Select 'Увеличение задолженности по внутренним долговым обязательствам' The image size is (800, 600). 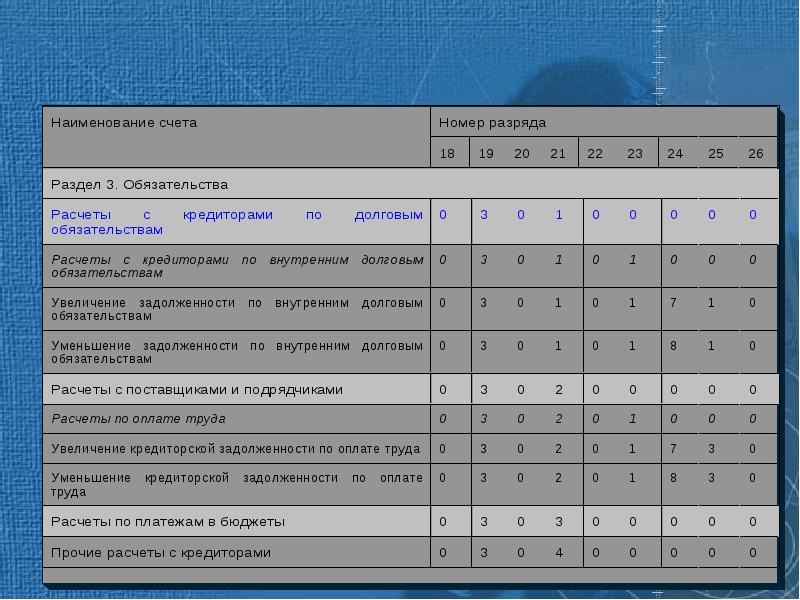(x=237, y=309)
